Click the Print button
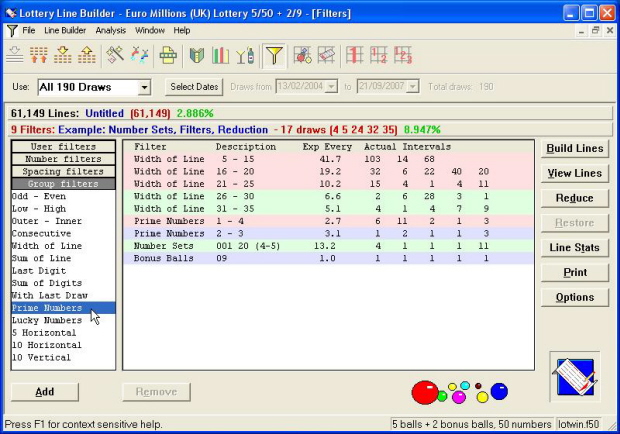Image resolution: width=620 pixels, height=434 pixels. (x=575, y=272)
